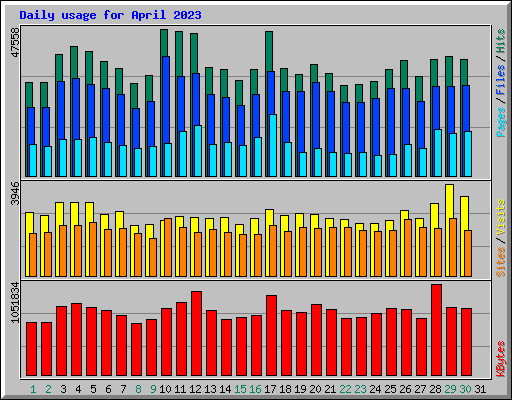Image resolution: width=512 pixels, height=400 pixels.
Task: Click day 21 on the x-axis
Action: point(330,389)
